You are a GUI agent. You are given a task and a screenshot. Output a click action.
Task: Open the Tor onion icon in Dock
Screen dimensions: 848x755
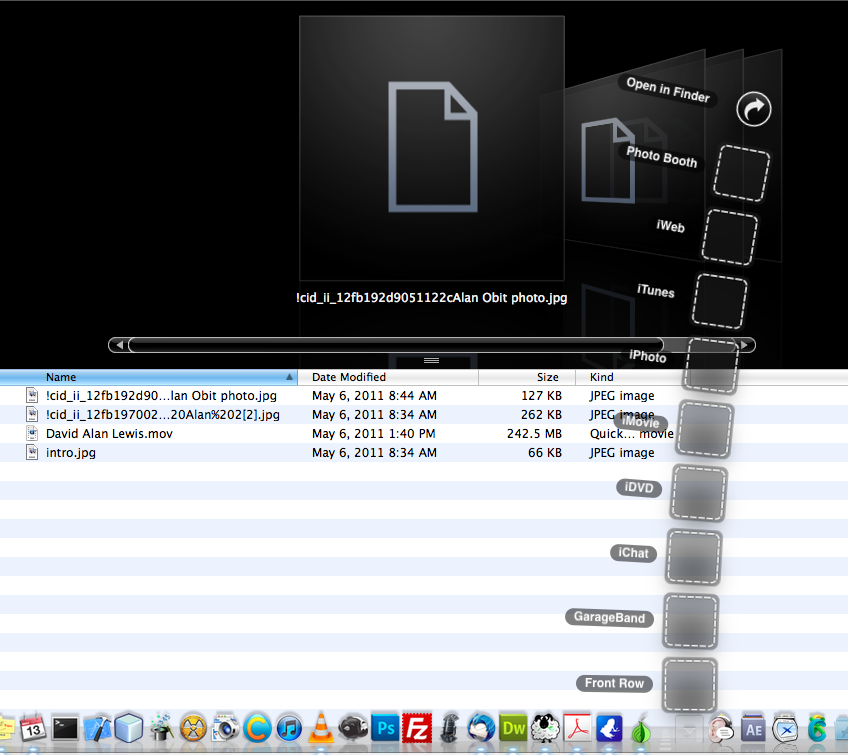pyautogui.click(x=641, y=729)
